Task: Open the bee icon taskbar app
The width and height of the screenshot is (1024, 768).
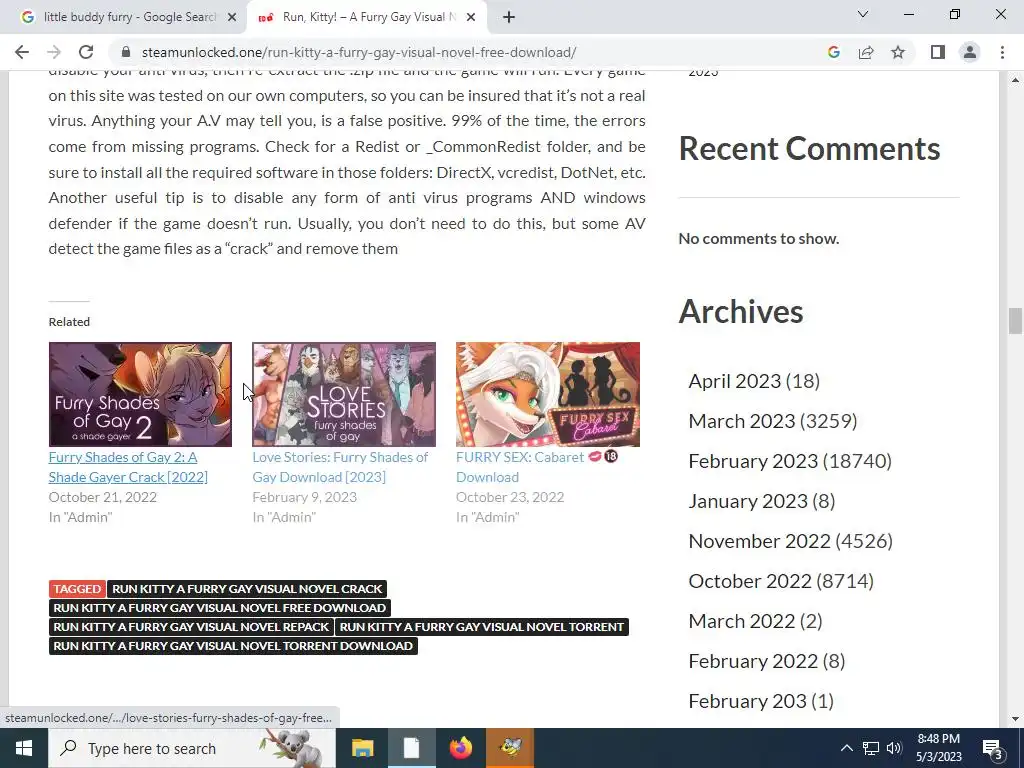Action: coord(510,748)
